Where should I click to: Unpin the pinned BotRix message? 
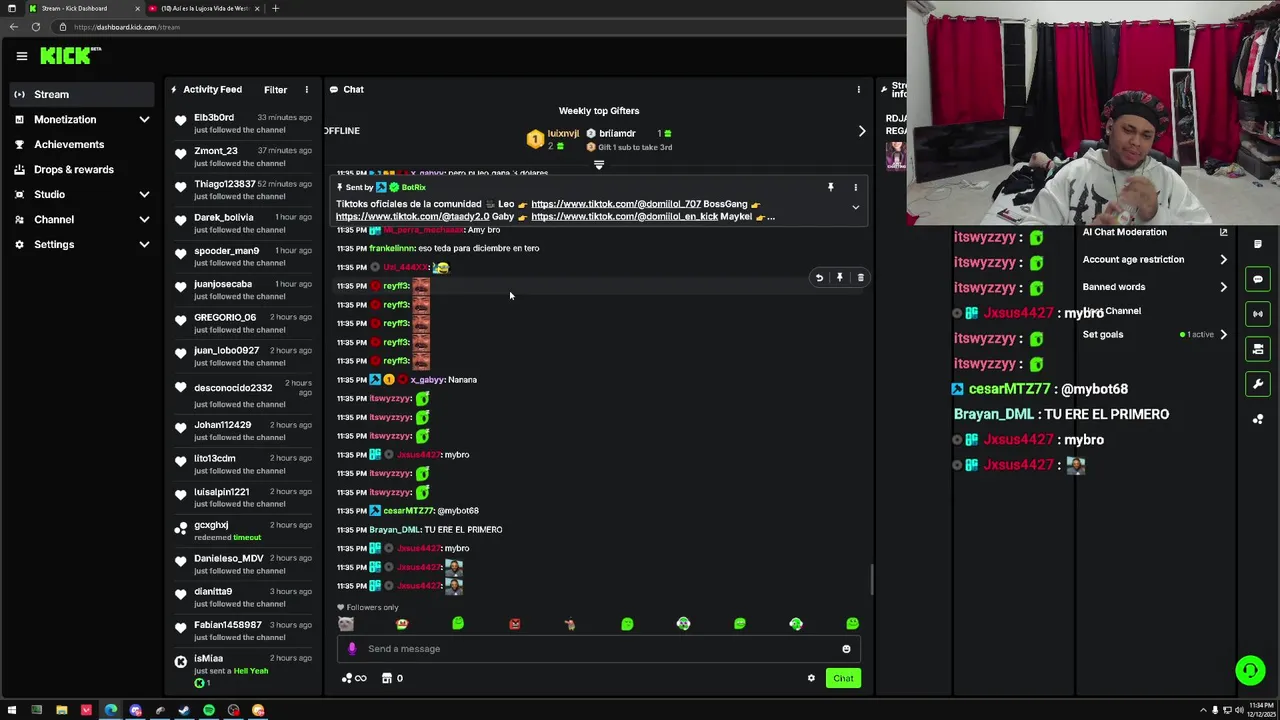coord(830,187)
